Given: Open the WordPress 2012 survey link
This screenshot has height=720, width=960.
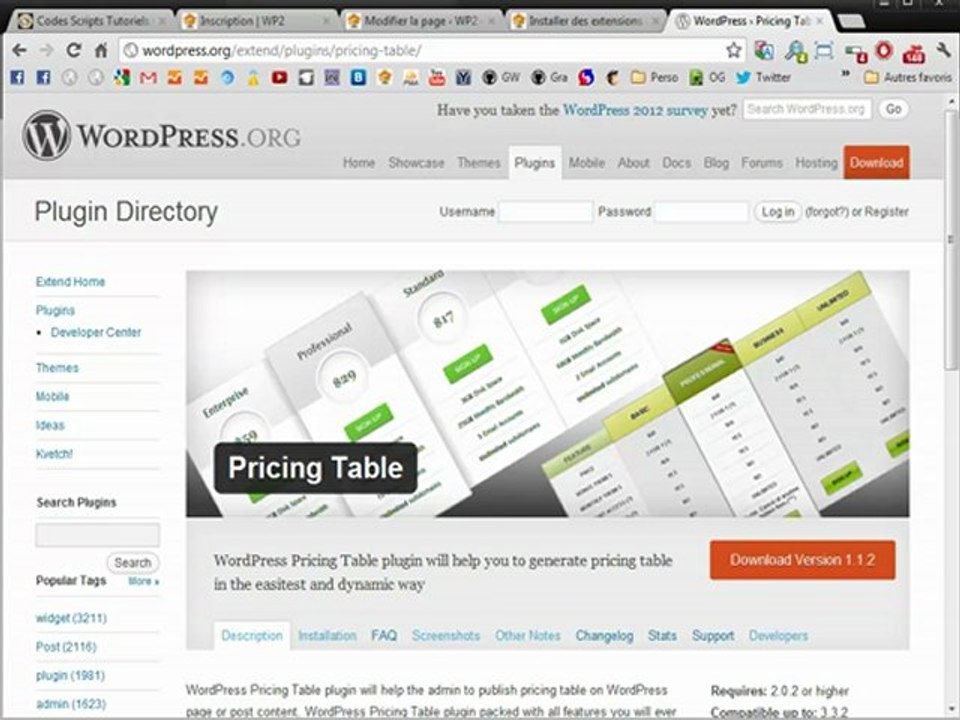Looking at the screenshot, I should click(635, 110).
